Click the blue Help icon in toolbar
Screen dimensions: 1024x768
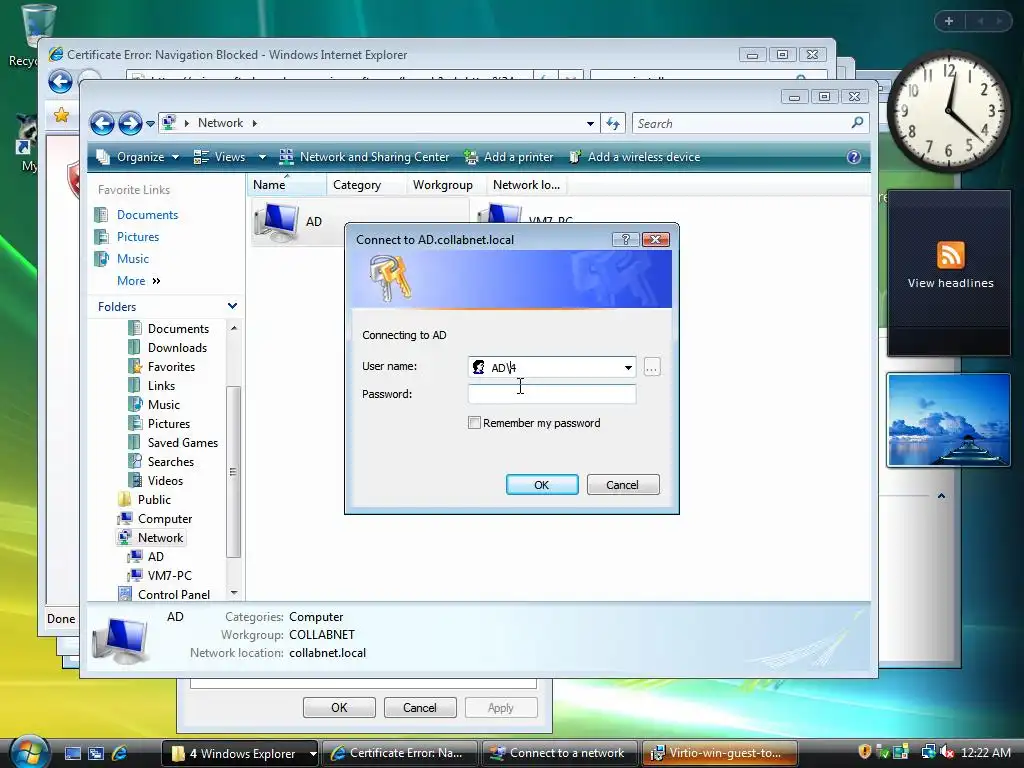tap(854, 157)
